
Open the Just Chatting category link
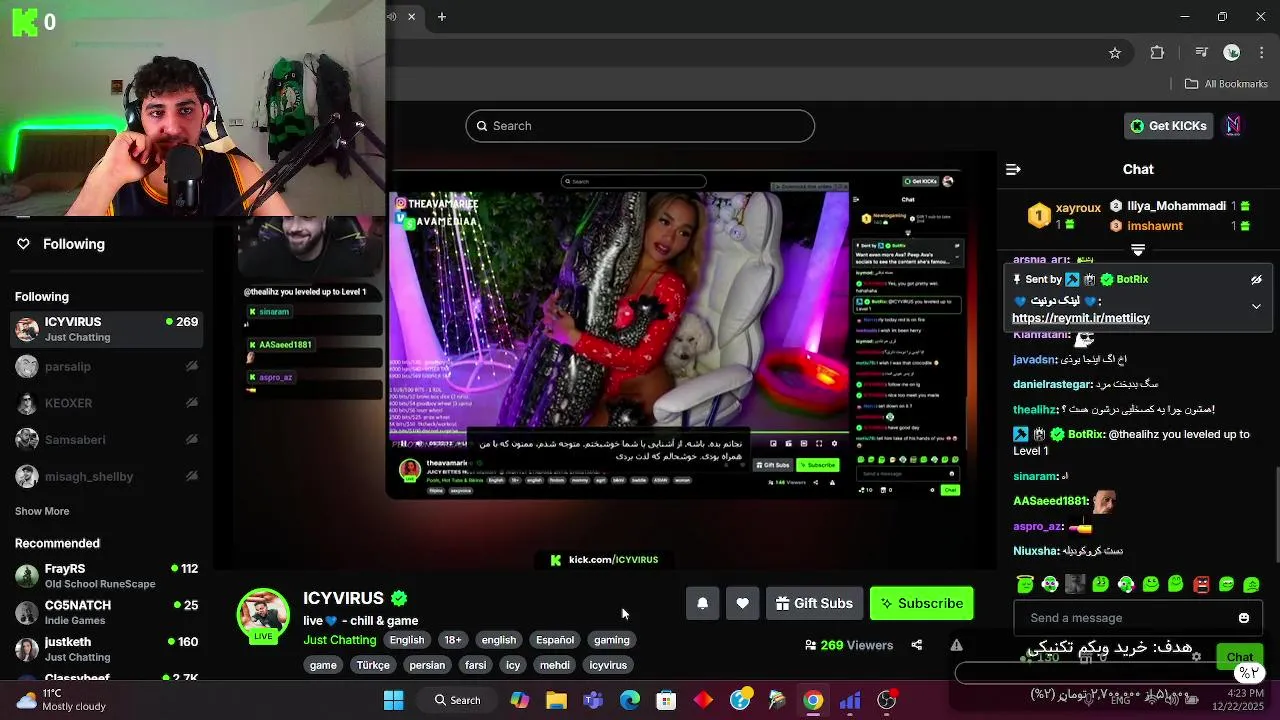click(x=340, y=640)
